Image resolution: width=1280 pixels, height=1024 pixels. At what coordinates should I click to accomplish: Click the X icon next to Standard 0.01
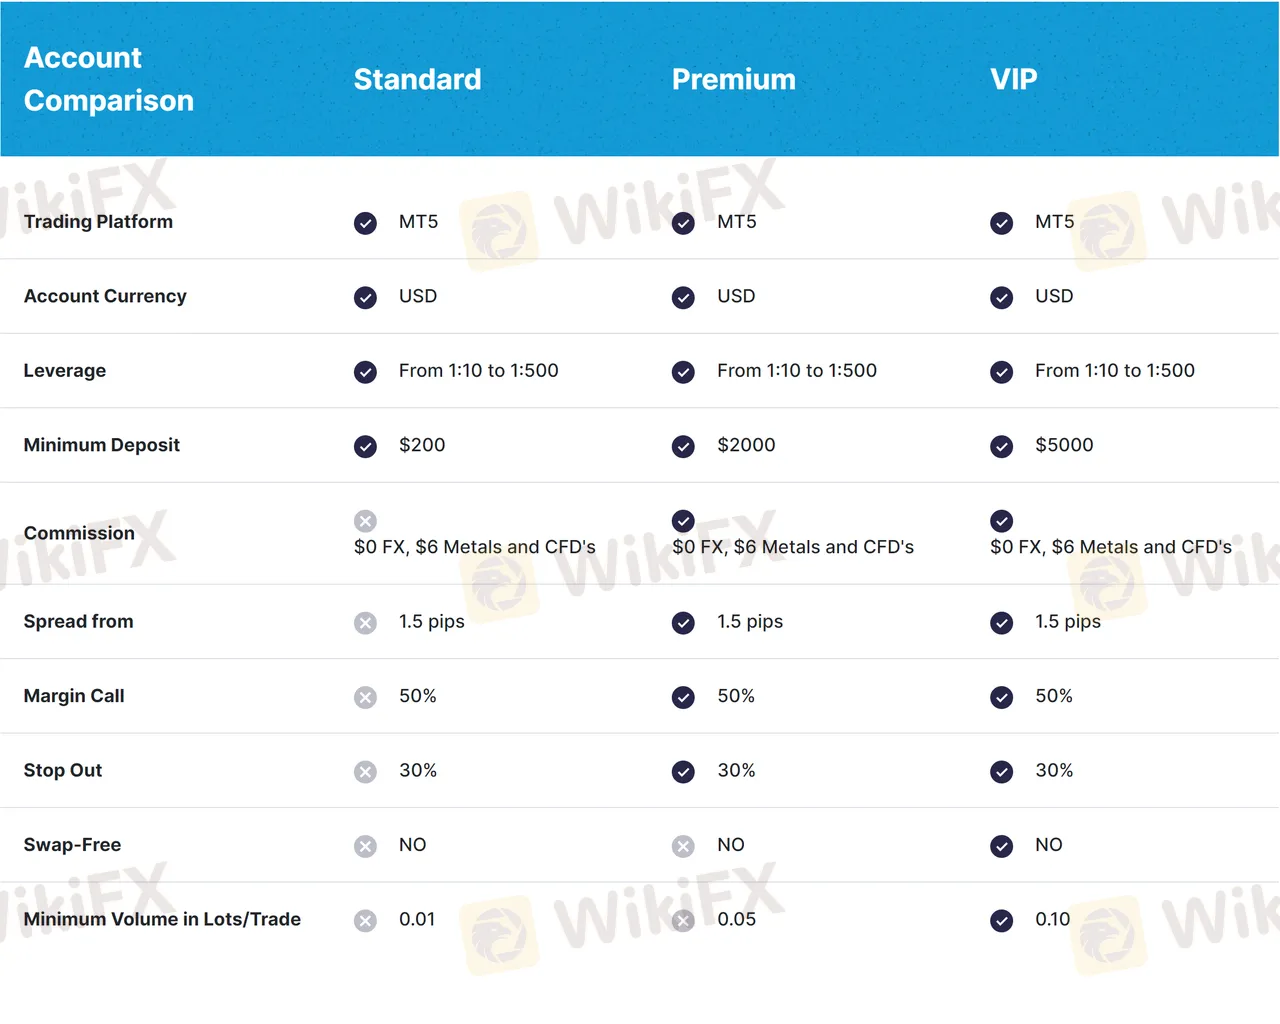click(x=365, y=920)
